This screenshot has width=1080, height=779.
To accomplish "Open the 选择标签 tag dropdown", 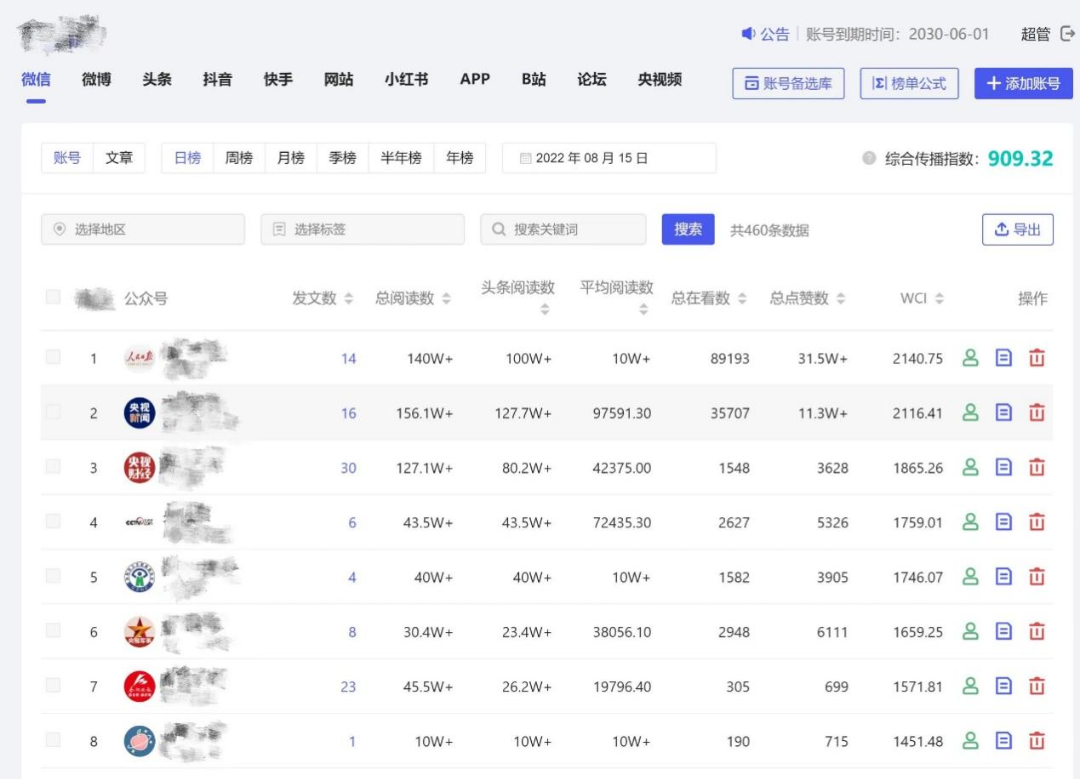I will tap(360, 229).
